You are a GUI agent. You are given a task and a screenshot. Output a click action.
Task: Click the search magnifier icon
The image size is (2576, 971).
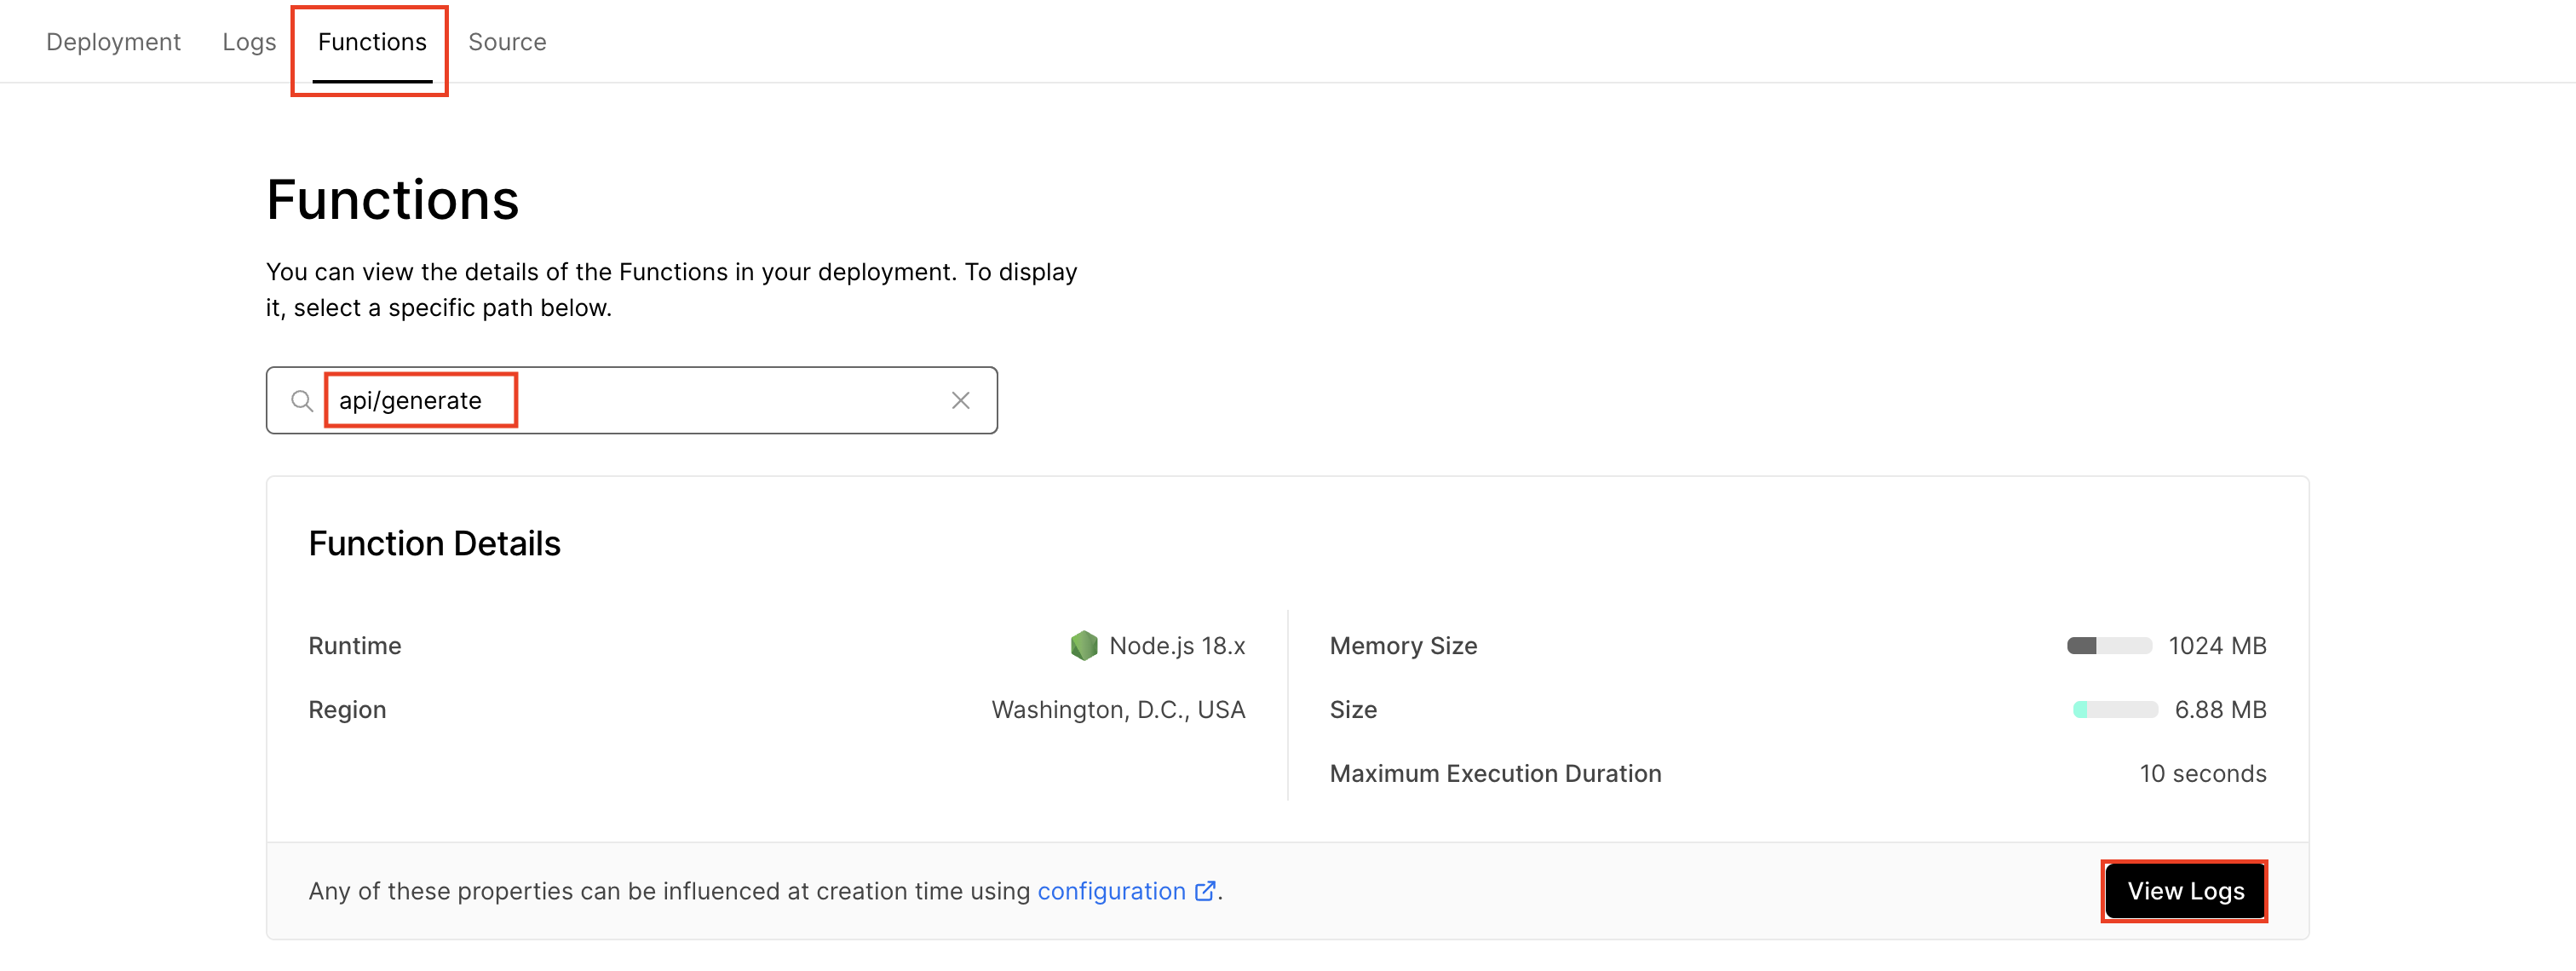[302, 401]
